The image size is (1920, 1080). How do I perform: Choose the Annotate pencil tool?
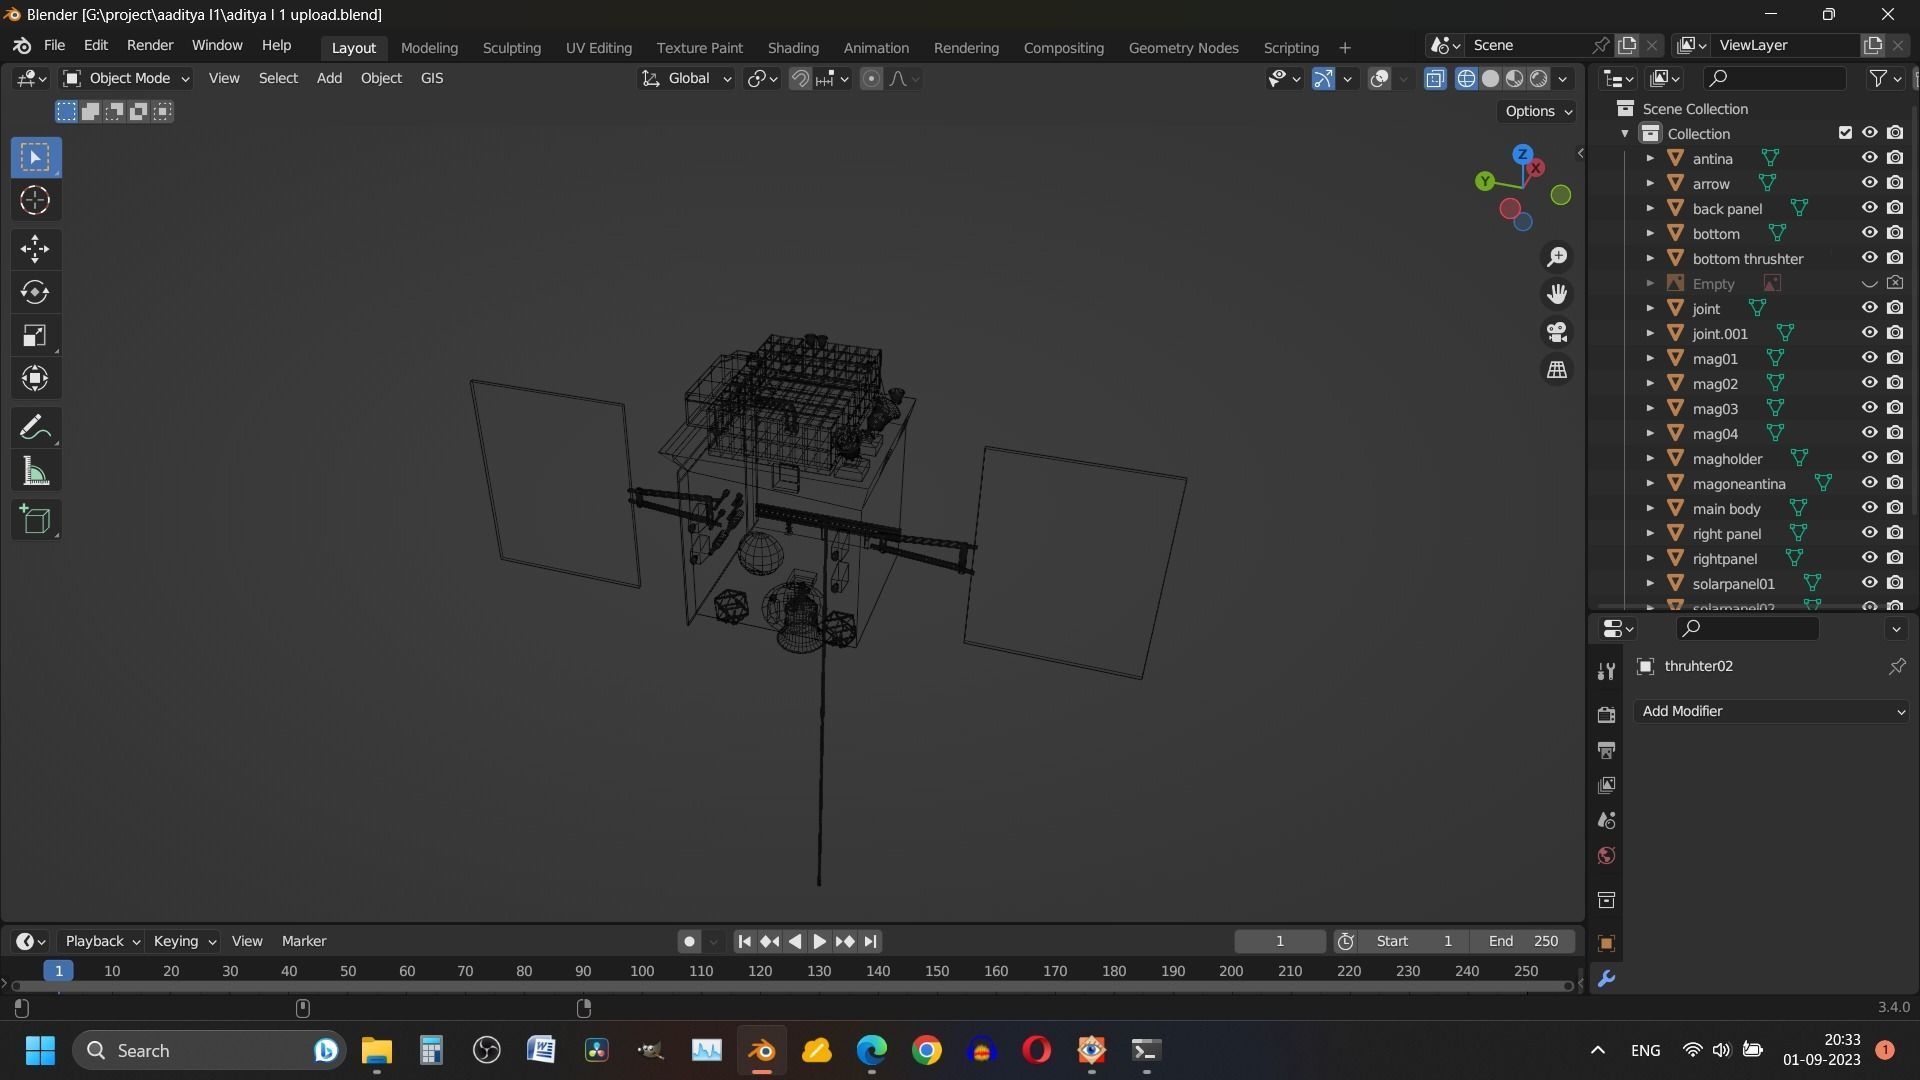click(x=35, y=428)
